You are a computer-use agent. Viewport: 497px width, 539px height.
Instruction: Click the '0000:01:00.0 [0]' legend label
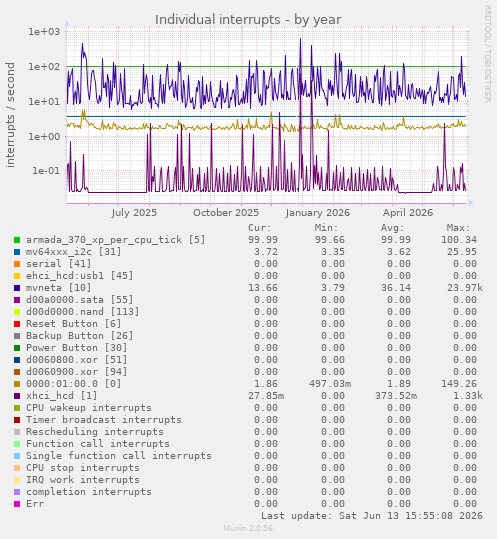(x=74, y=384)
